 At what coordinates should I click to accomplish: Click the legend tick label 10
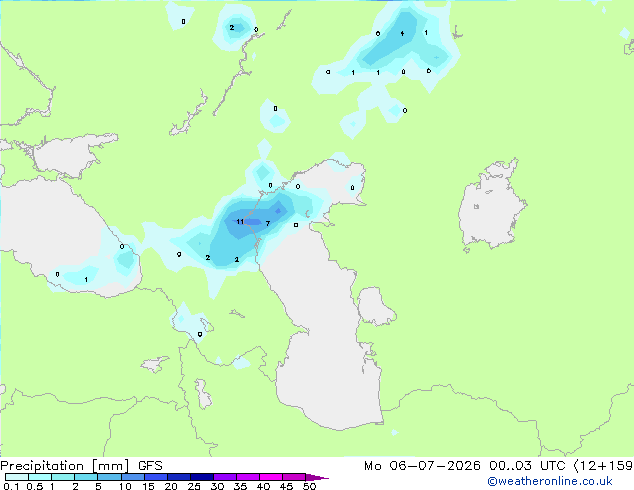click(125, 486)
